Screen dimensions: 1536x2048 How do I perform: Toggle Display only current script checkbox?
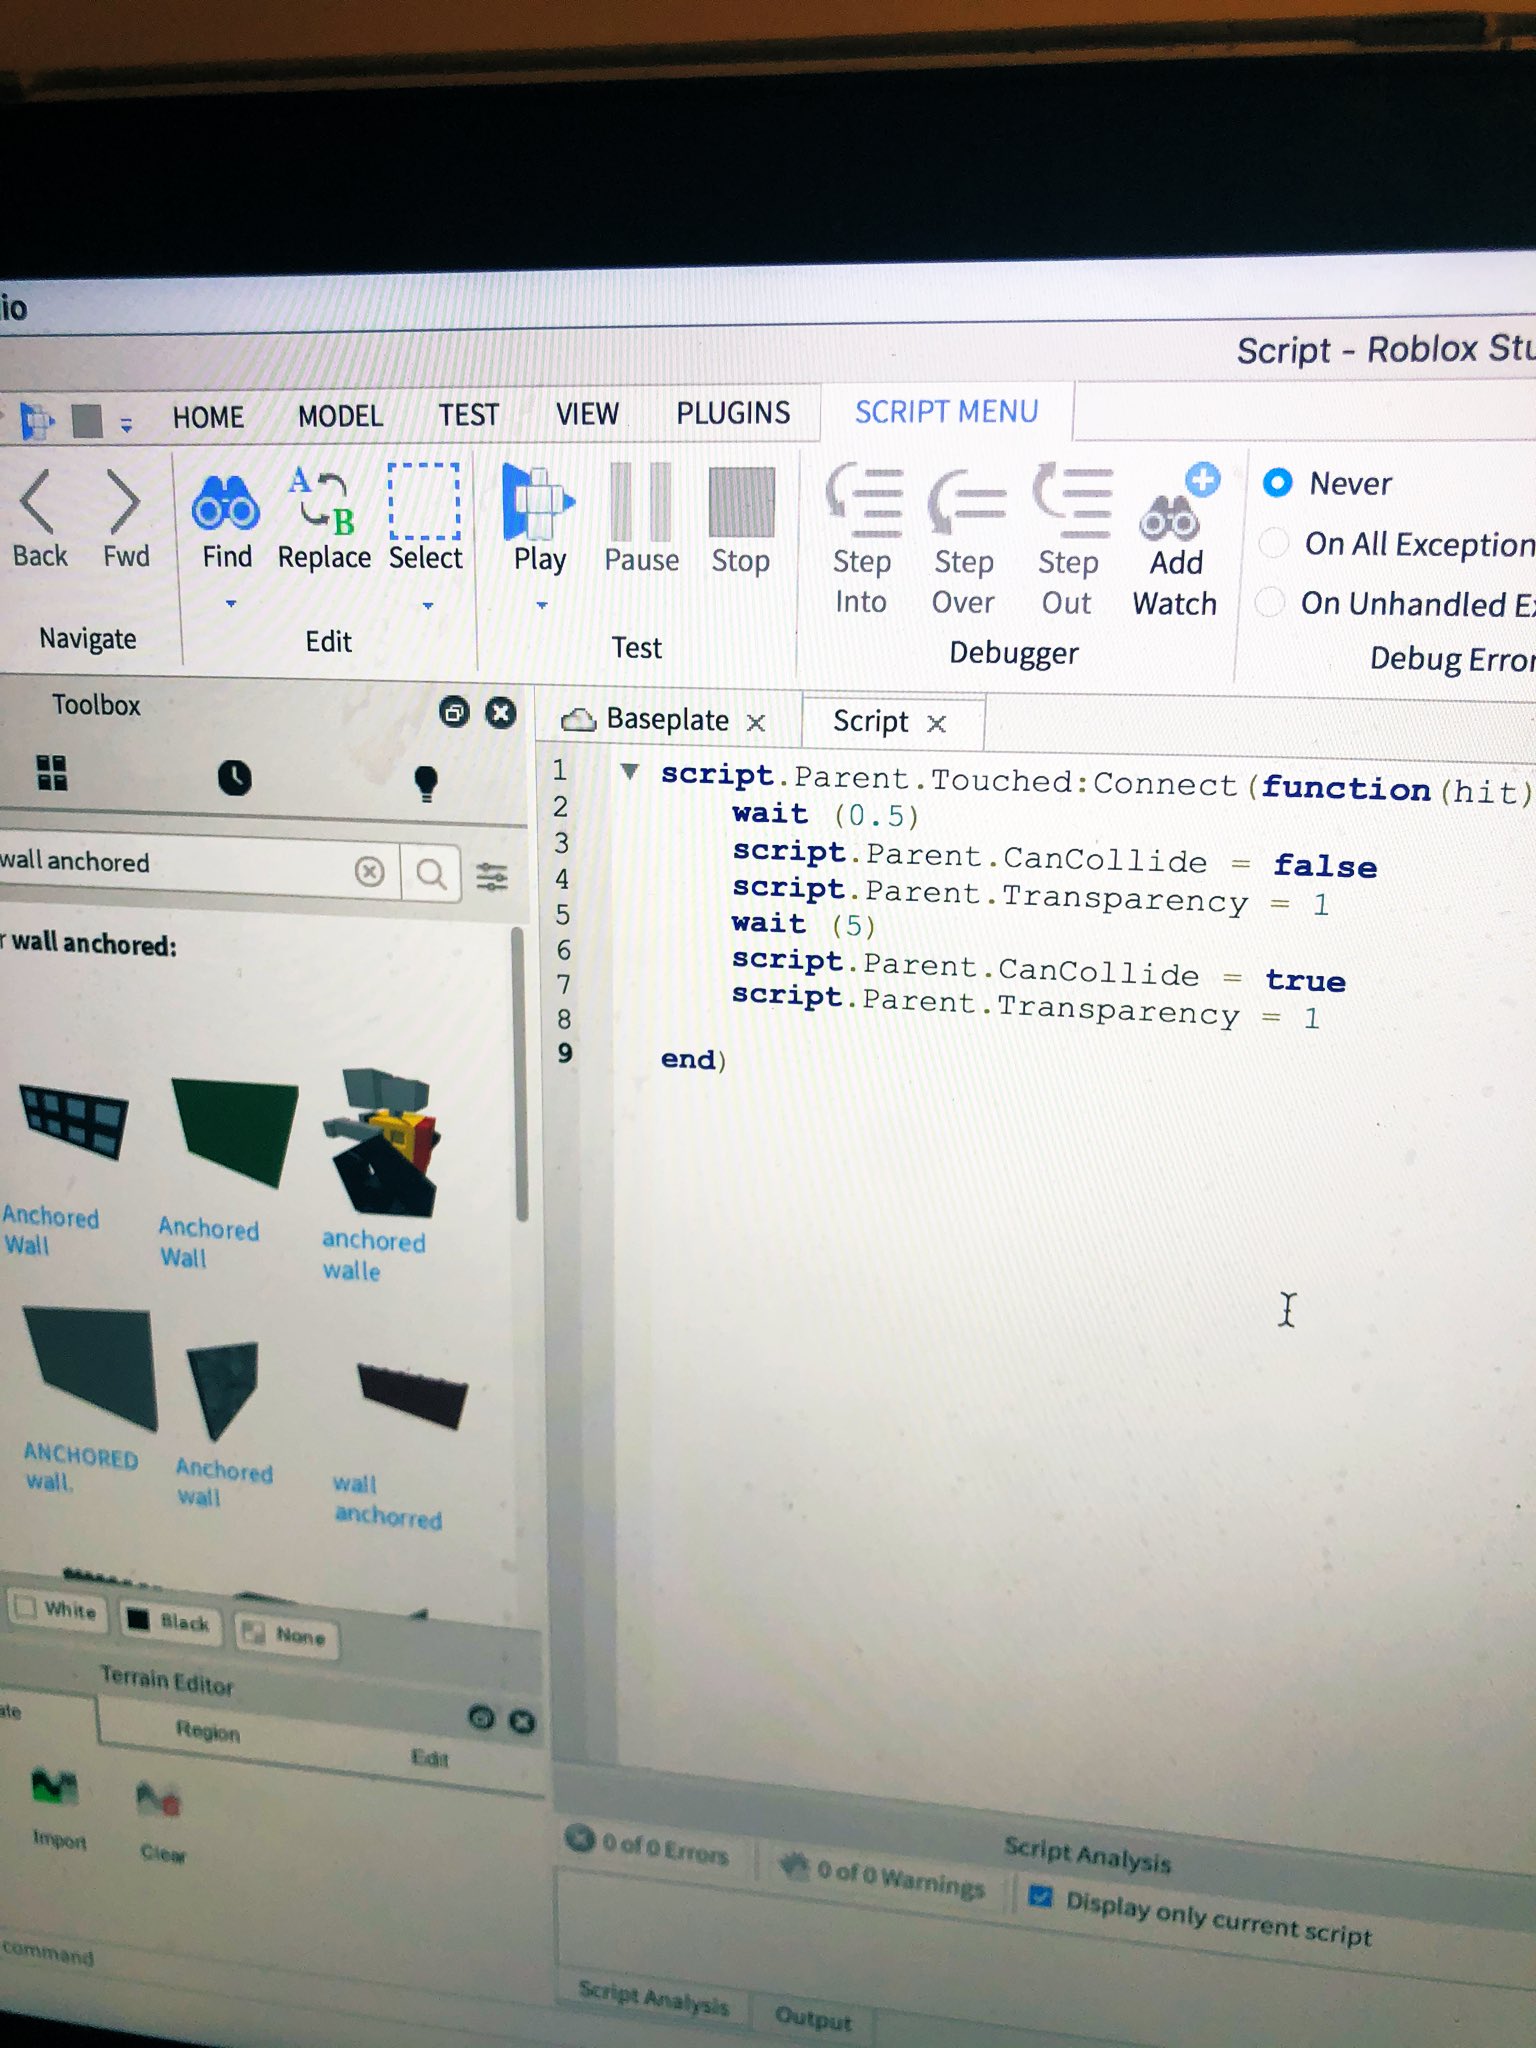click(x=1040, y=1896)
